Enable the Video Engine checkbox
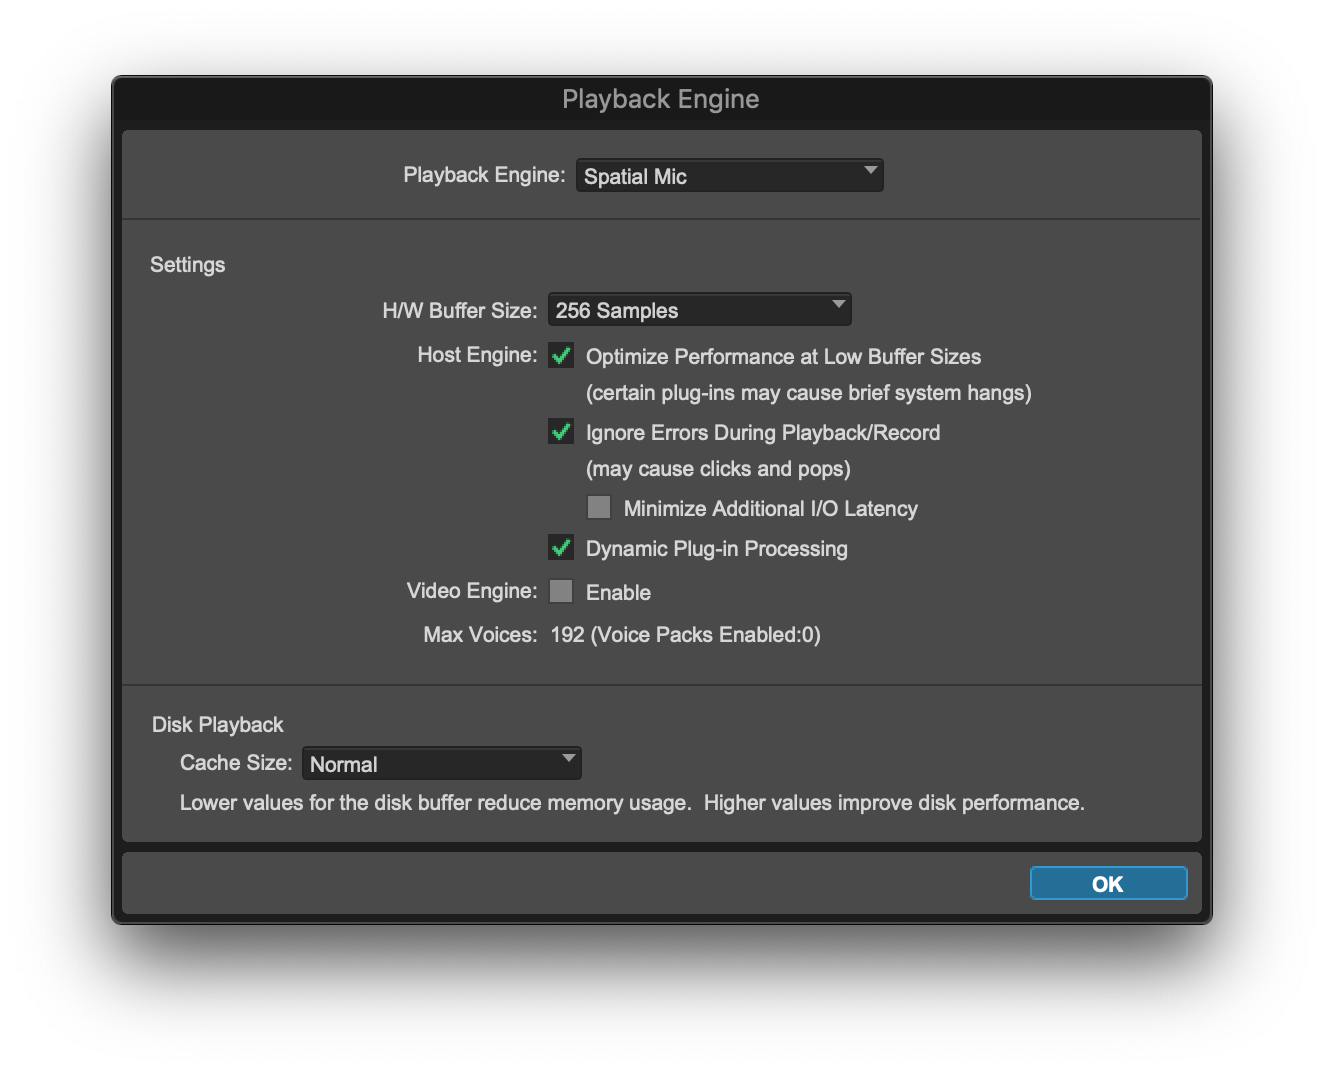 [561, 591]
